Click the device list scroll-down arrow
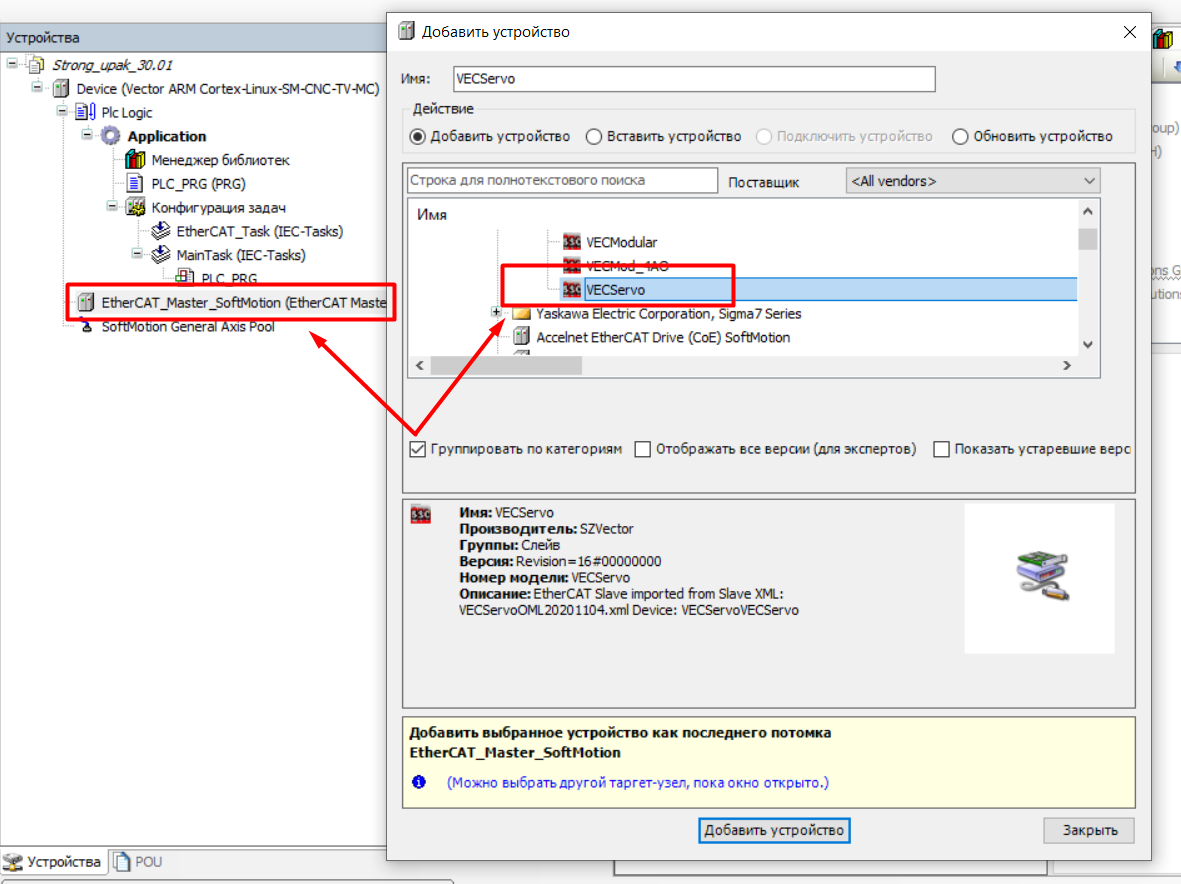 [1088, 344]
